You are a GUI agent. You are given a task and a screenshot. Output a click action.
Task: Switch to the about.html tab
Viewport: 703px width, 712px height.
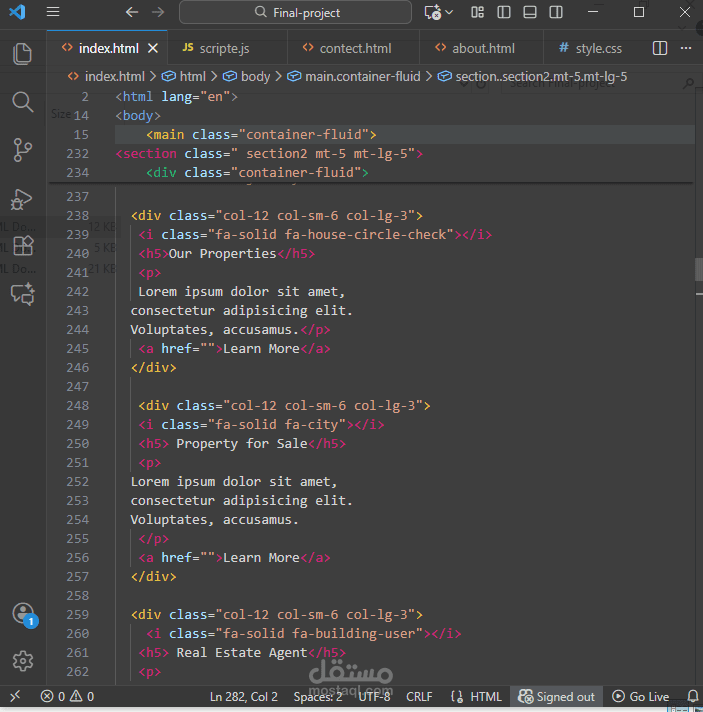pos(482,48)
